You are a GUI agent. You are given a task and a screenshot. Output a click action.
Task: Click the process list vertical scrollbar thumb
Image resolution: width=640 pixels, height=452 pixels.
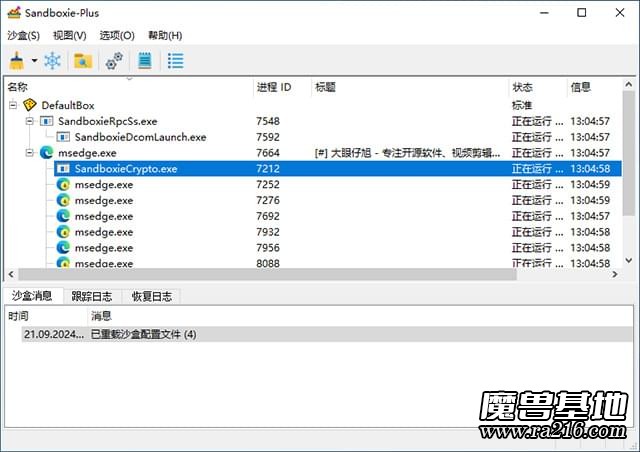pyautogui.click(x=629, y=153)
